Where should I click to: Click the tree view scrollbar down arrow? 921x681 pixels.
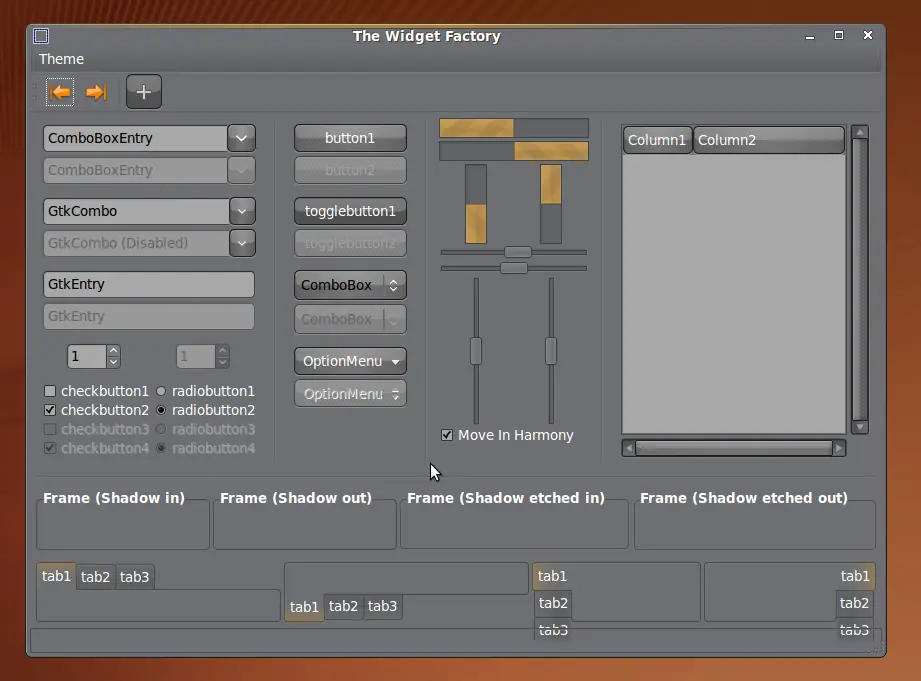click(860, 427)
